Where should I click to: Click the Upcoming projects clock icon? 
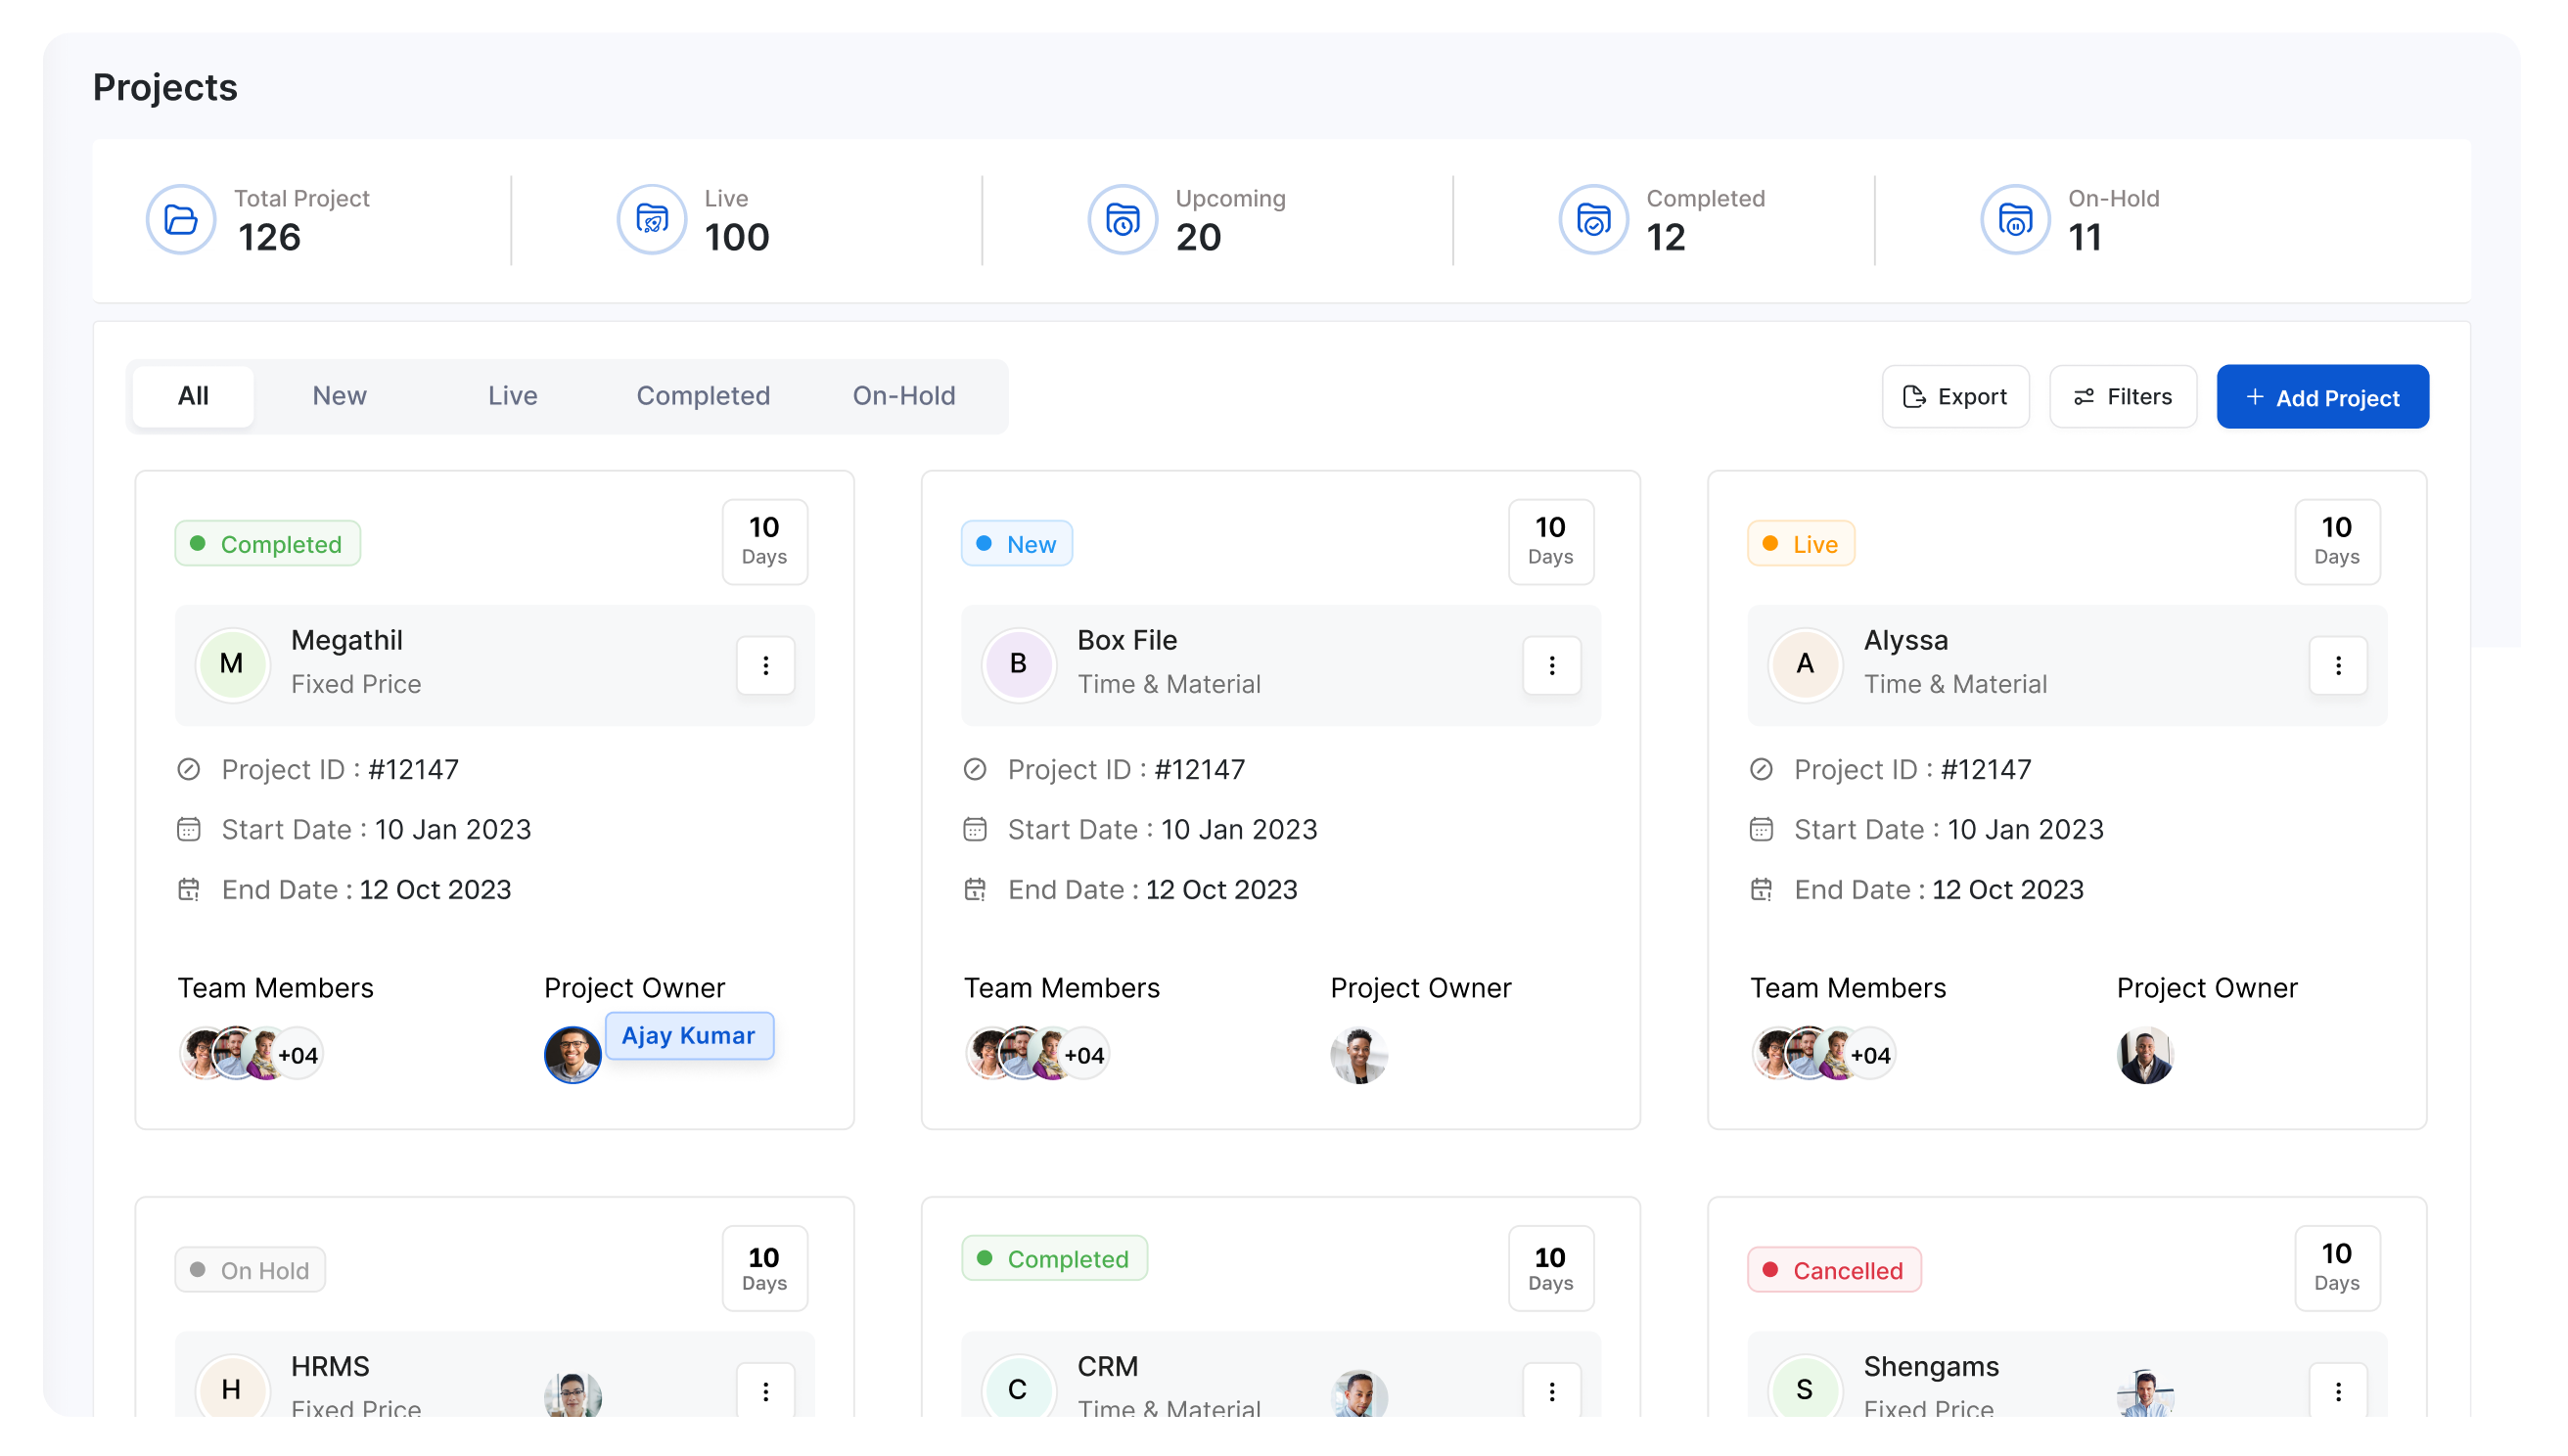[1123, 219]
